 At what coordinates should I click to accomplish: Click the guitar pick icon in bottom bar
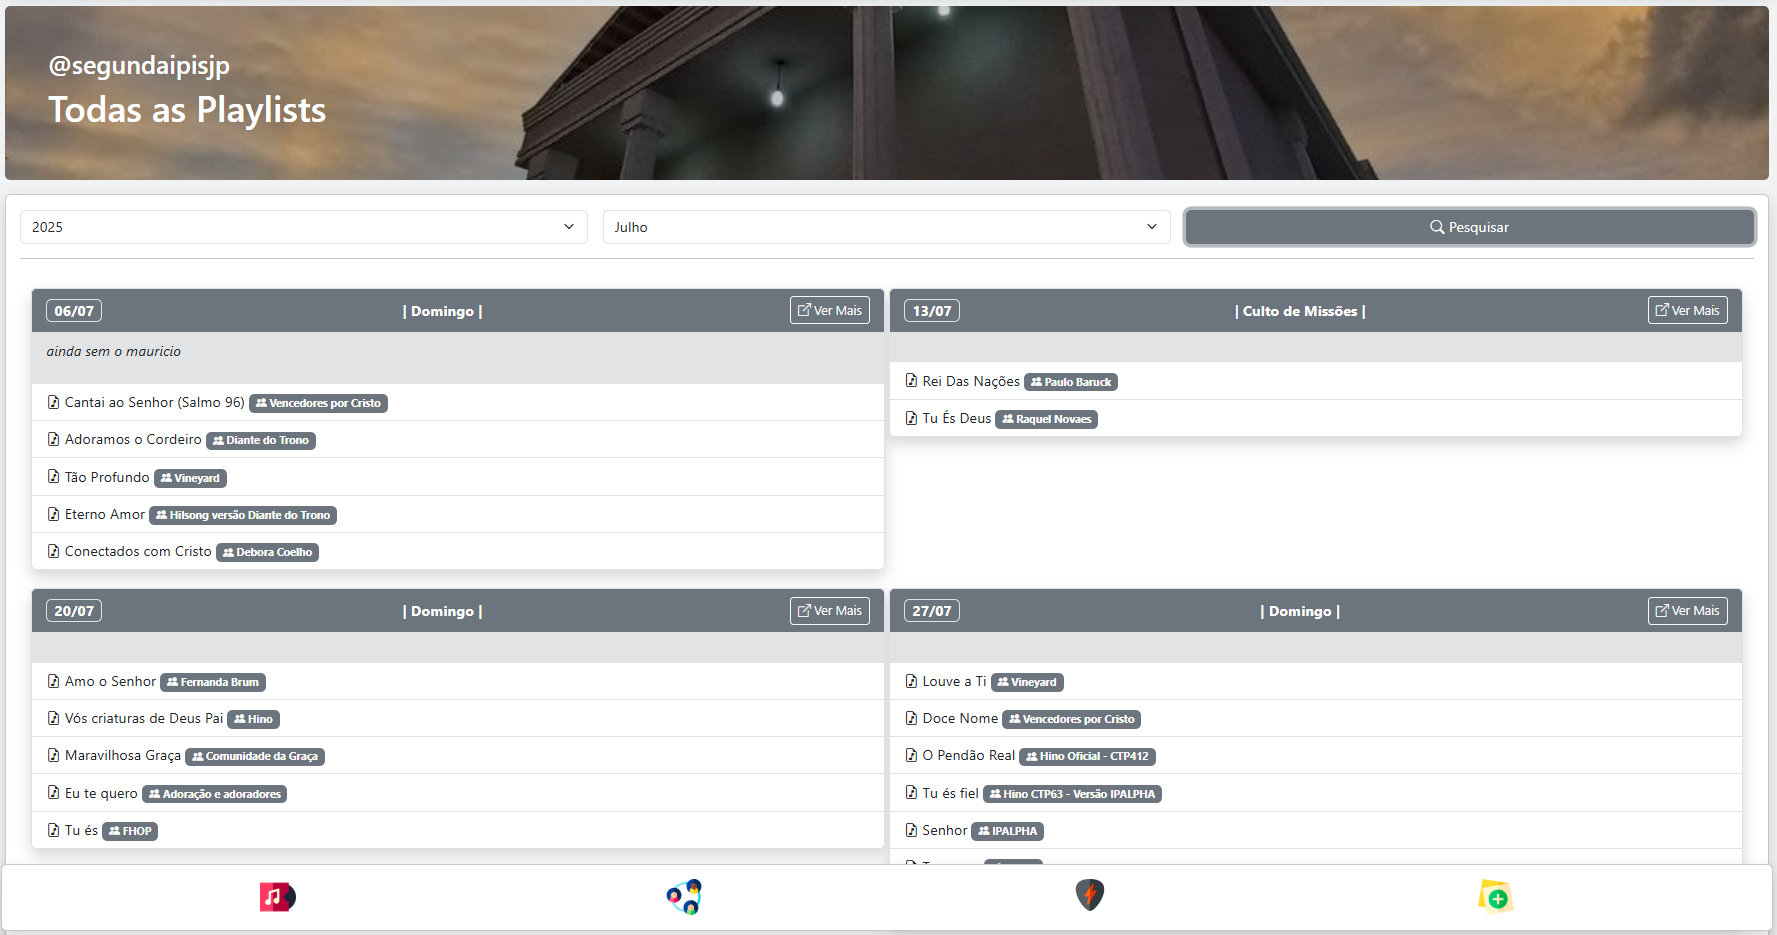pos(1089,895)
